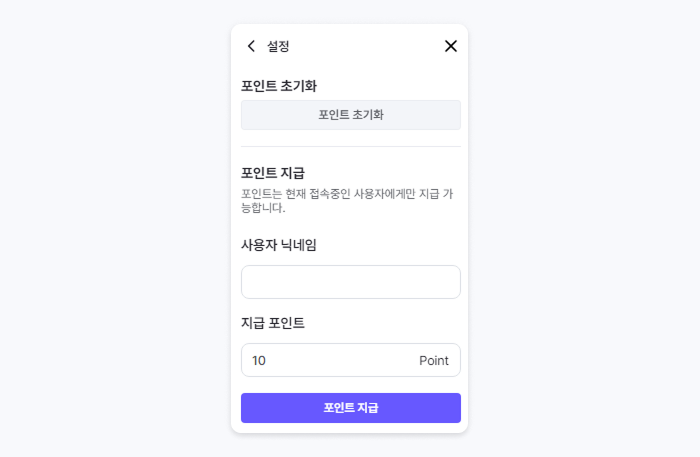Viewport: 700px width, 457px height.
Task: Click the back arrow next to 설정
Action: [x=251, y=46]
